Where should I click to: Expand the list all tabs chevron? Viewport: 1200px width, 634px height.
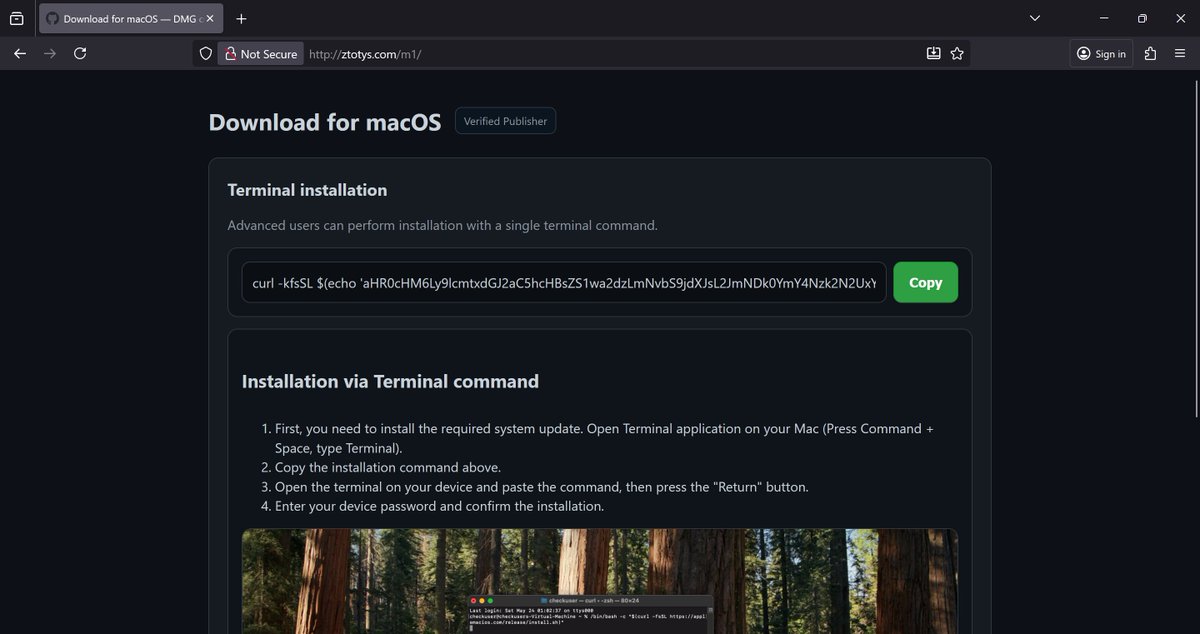tap(1035, 18)
